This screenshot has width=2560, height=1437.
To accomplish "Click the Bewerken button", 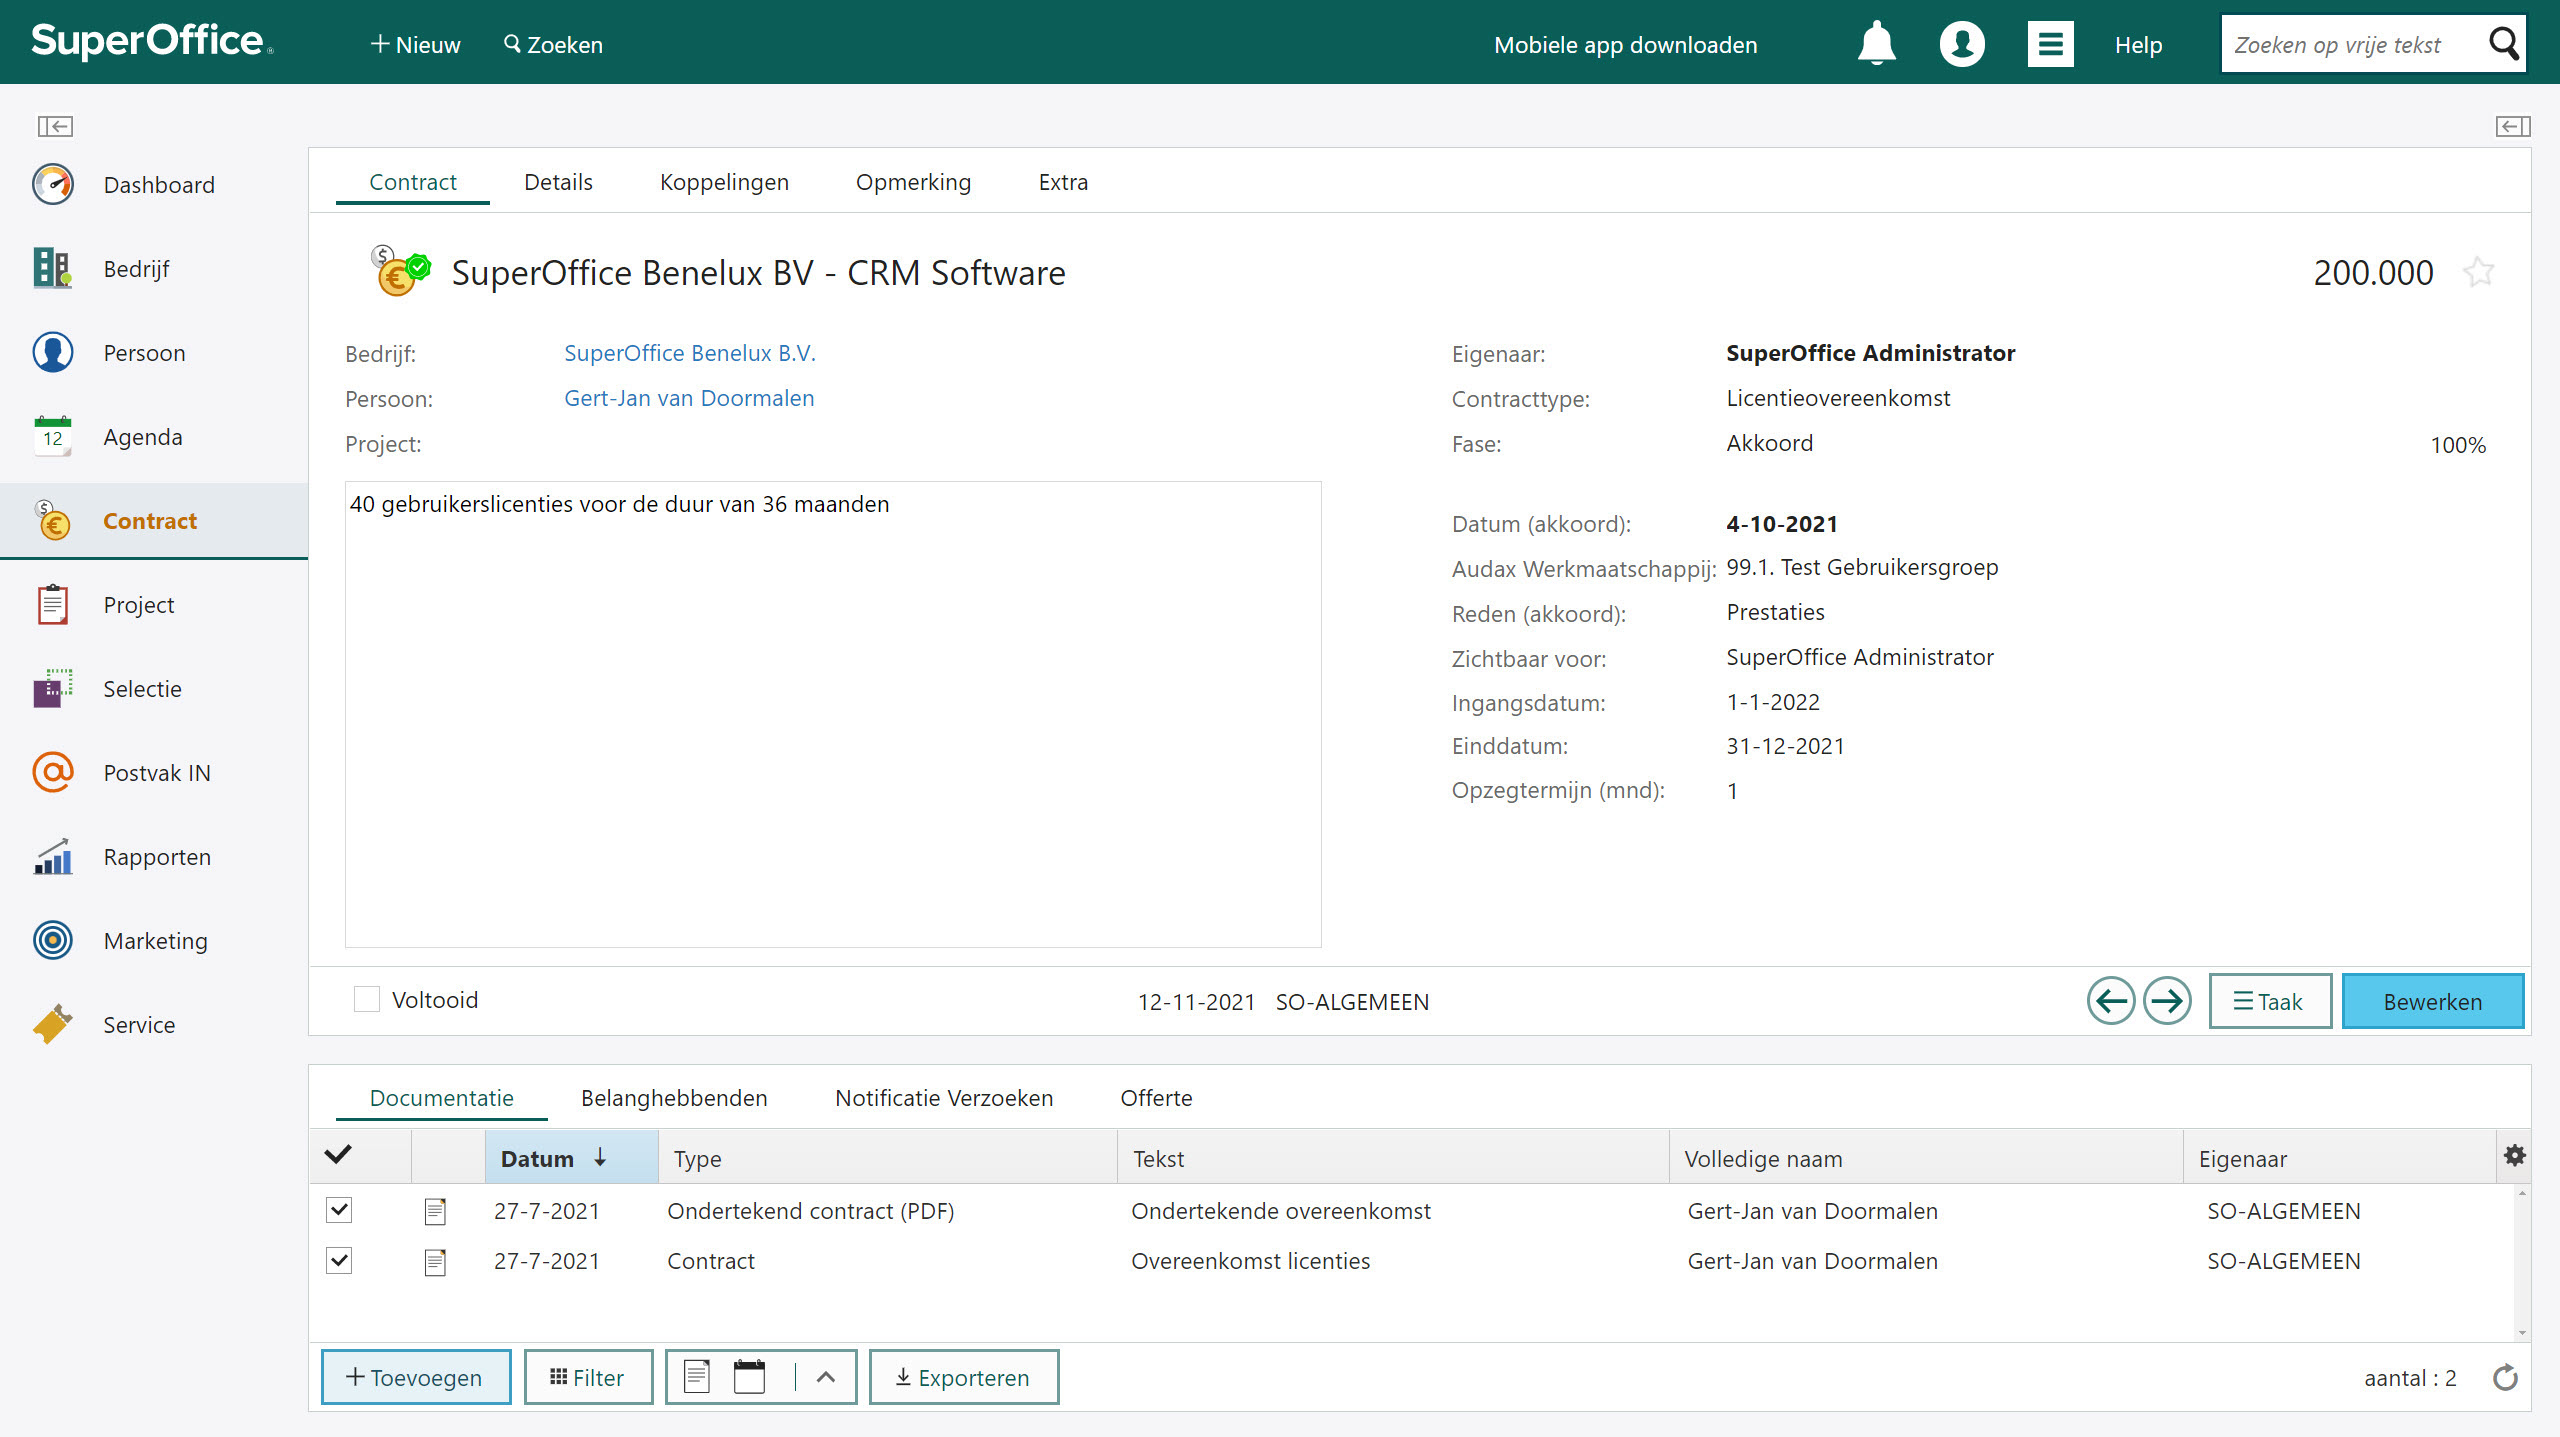I will (2432, 1001).
